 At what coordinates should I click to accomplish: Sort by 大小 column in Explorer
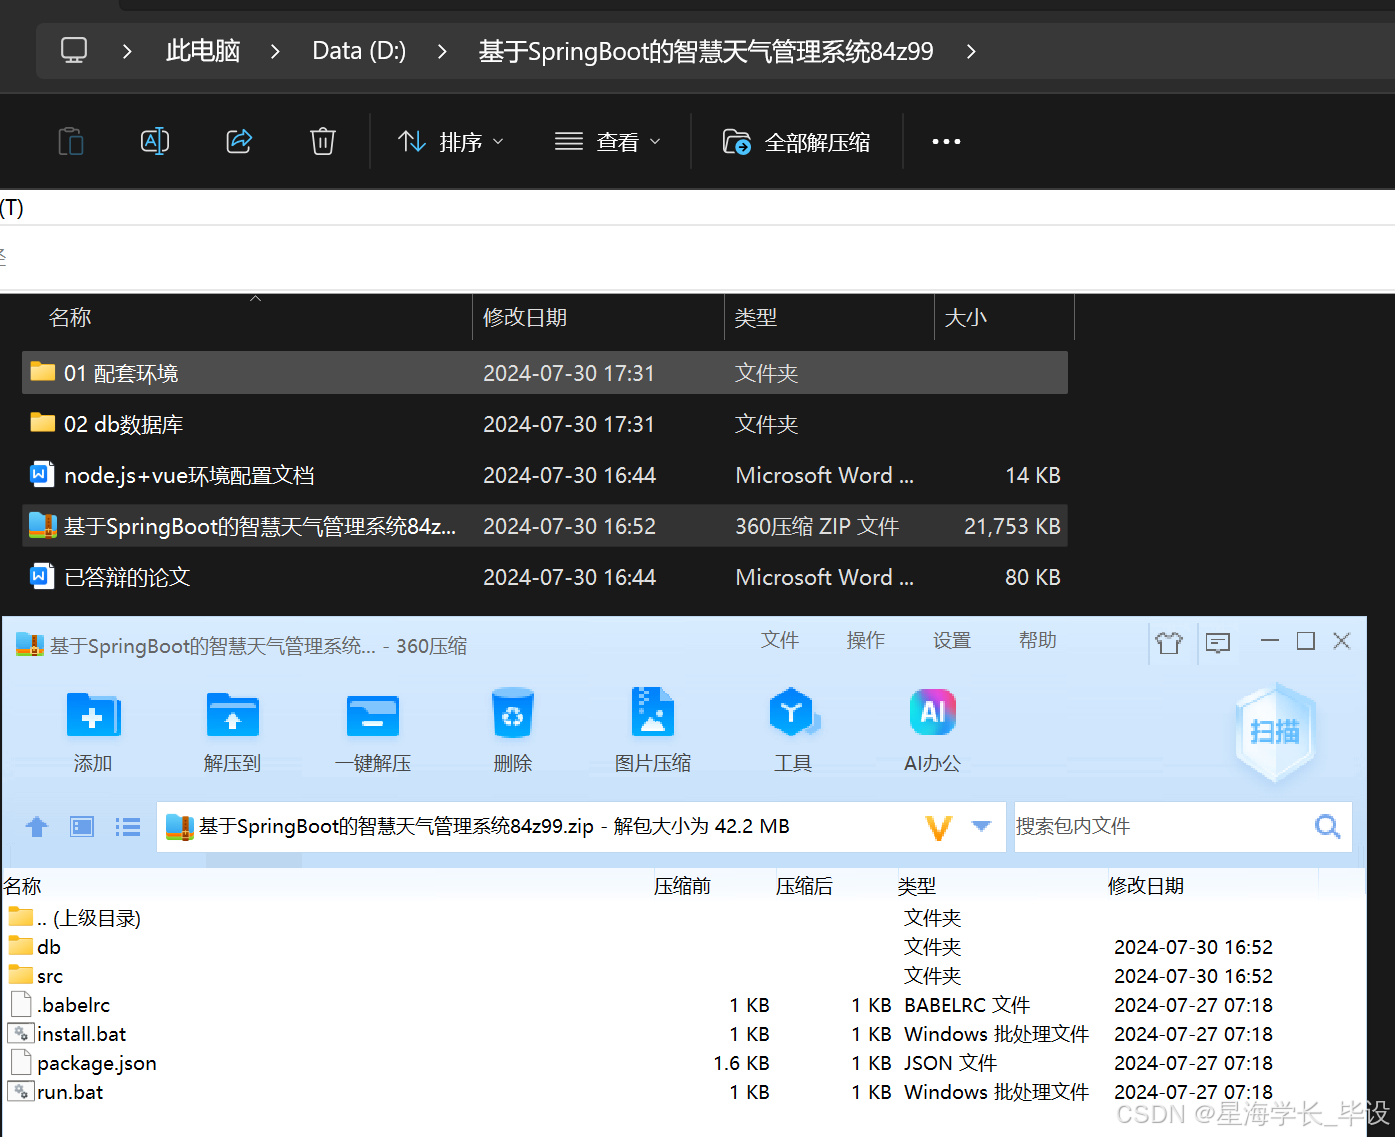[x=966, y=318]
